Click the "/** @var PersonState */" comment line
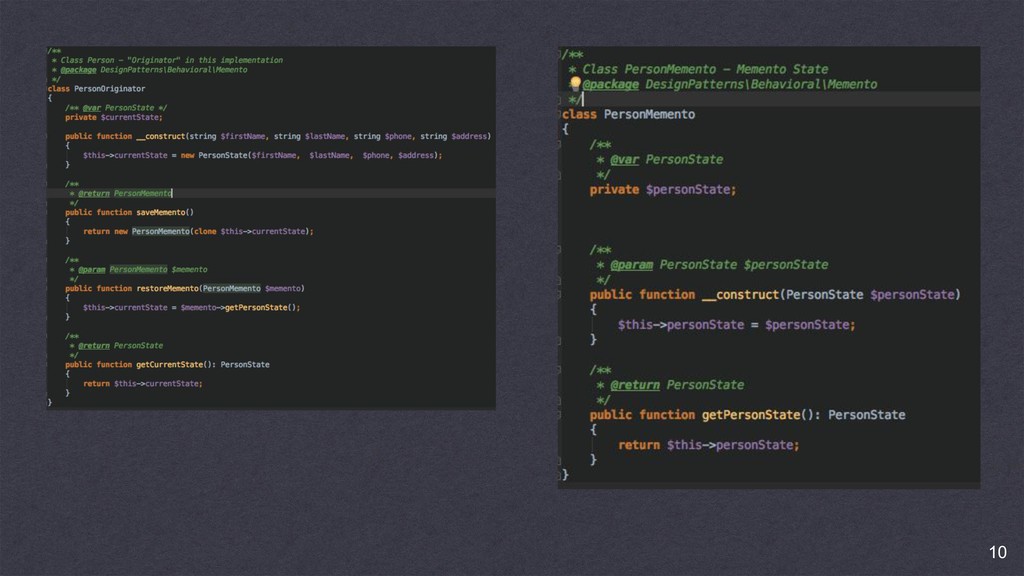Viewport: 1024px width, 576px height. click(x=116, y=108)
